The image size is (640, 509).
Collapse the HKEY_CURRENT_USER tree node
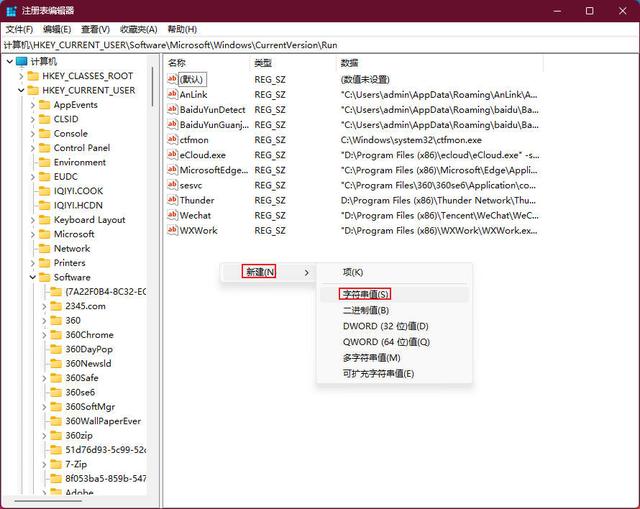(x=19, y=90)
